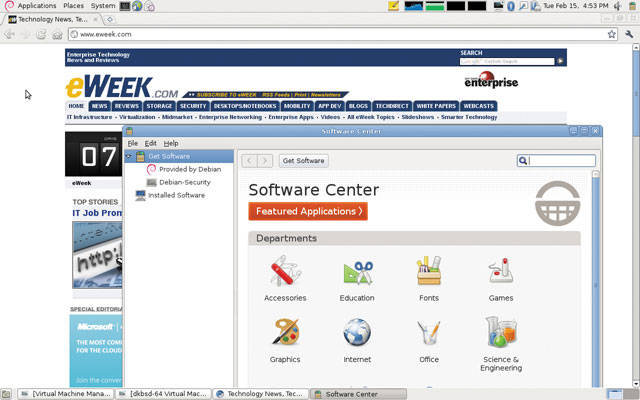Screen dimensions: 640x400
Task: Click the IT Job headline under Top Stories
Action: [97, 213]
